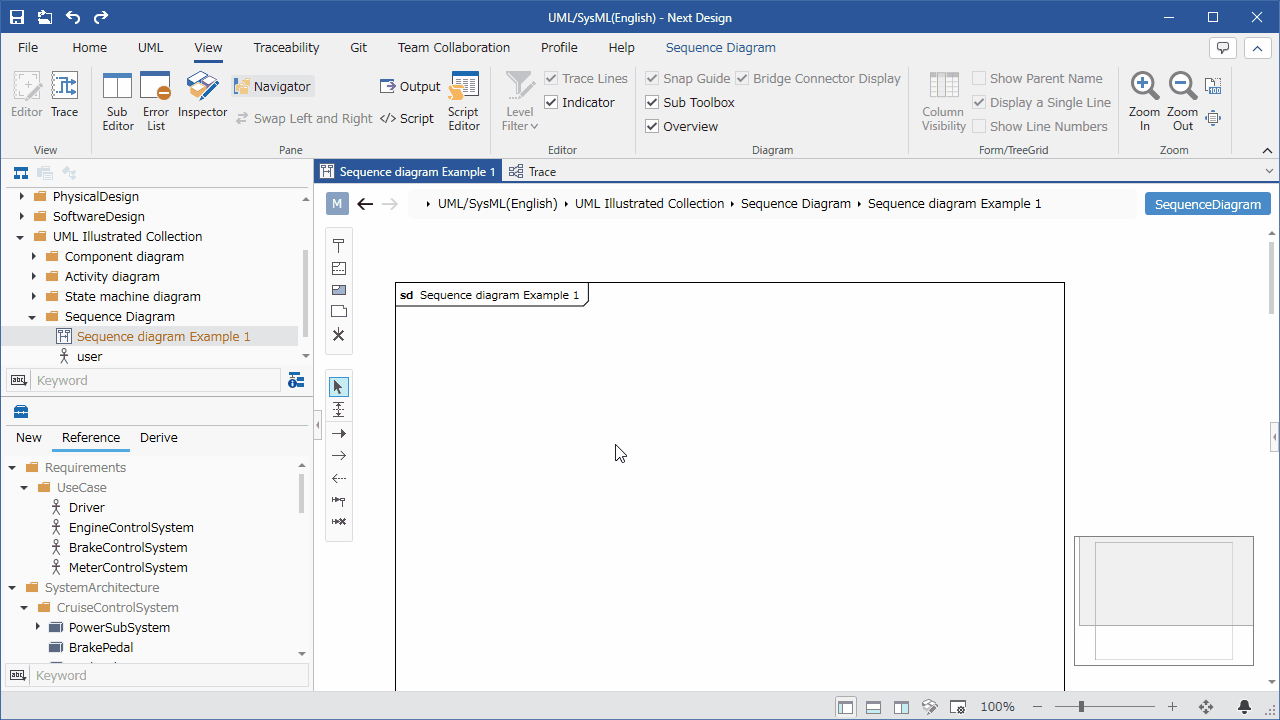Image resolution: width=1280 pixels, height=720 pixels.
Task: Click the Save icon in title bar
Action: pos(18,17)
